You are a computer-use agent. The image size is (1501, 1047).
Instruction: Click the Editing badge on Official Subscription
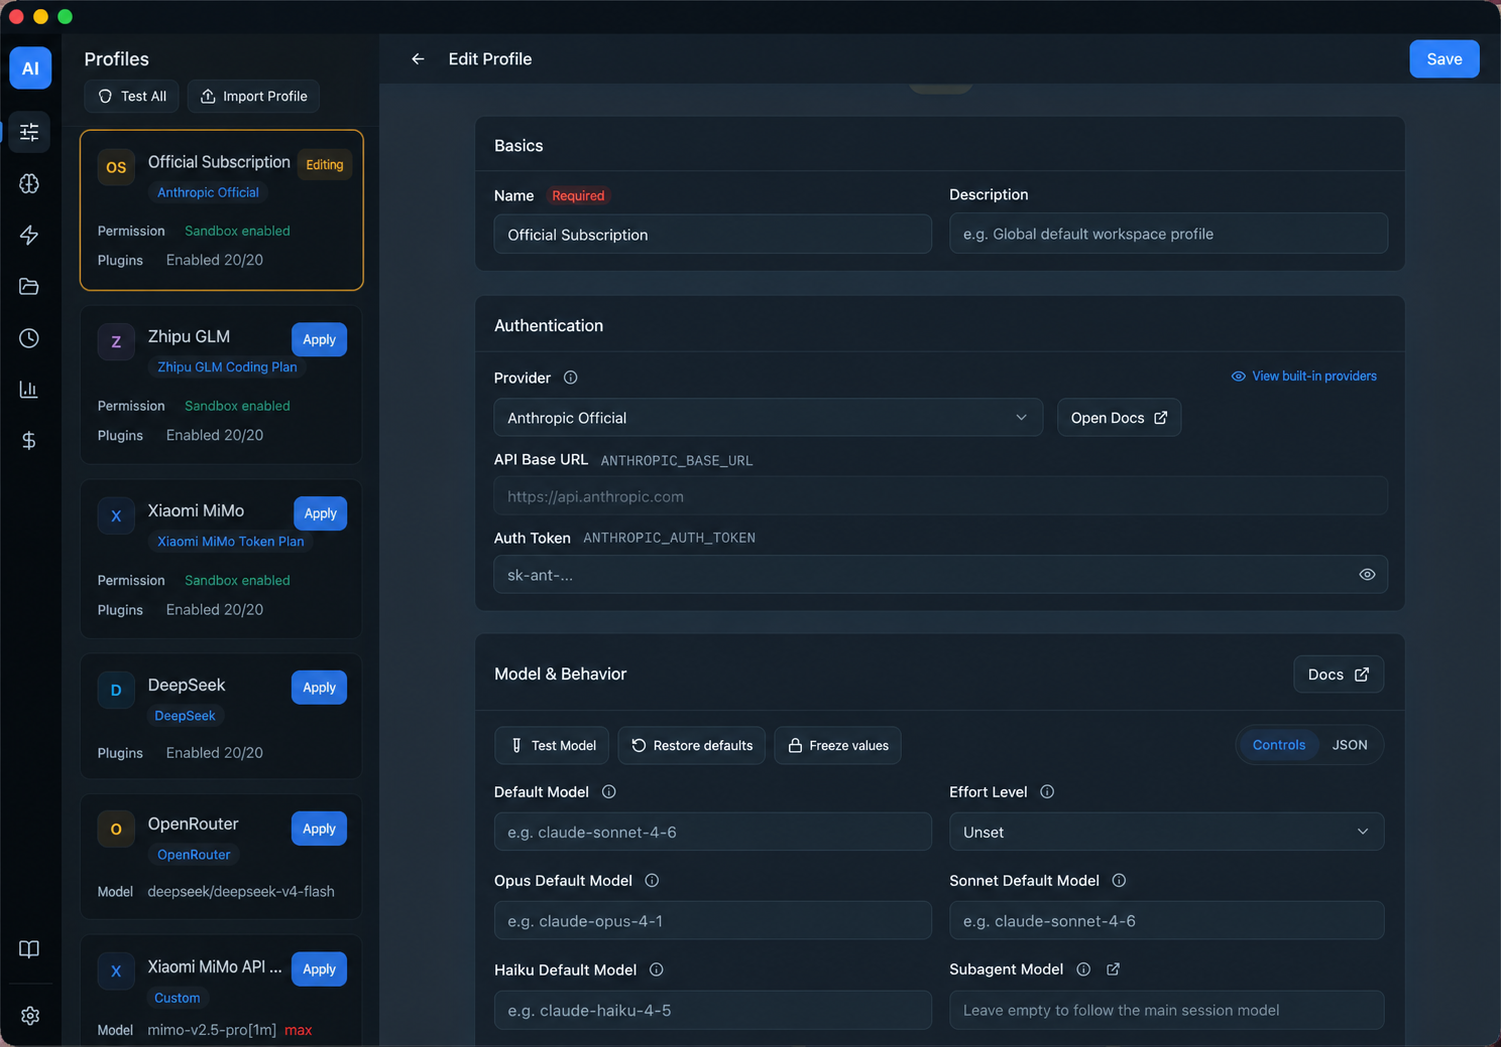tap(324, 165)
